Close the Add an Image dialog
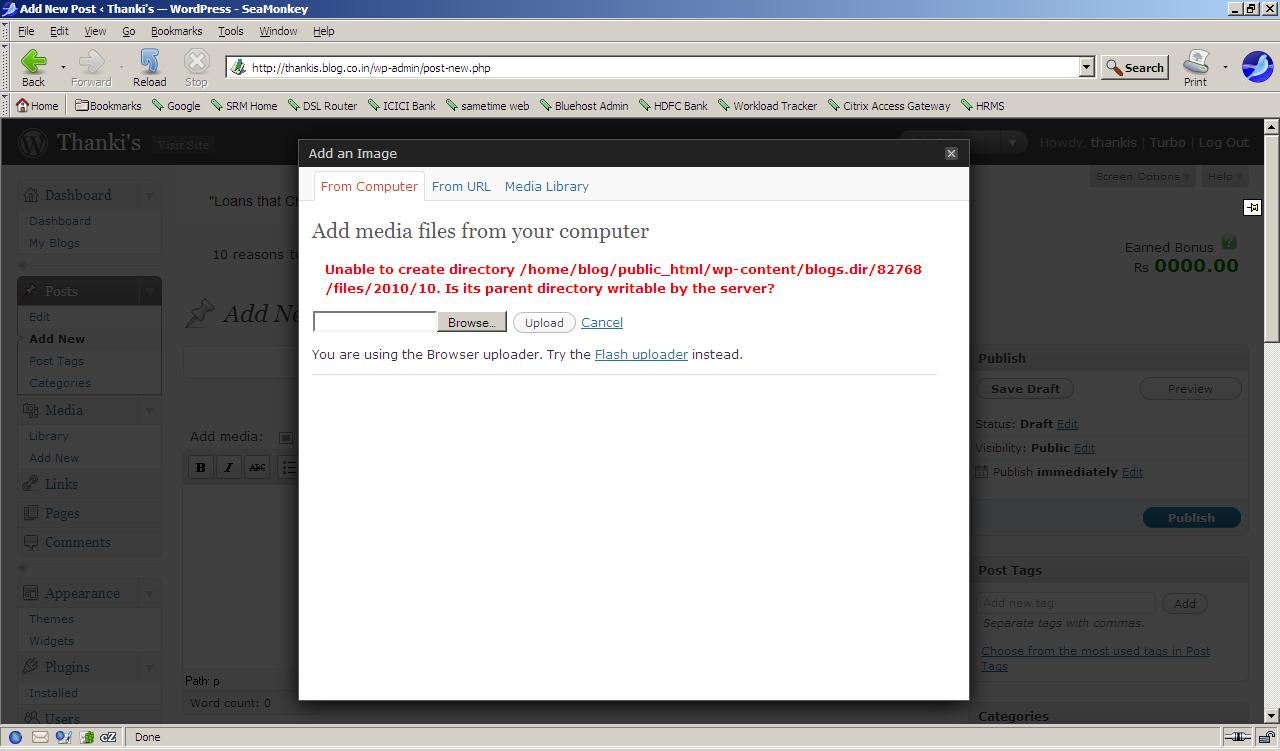This screenshot has width=1280, height=751. point(951,153)
